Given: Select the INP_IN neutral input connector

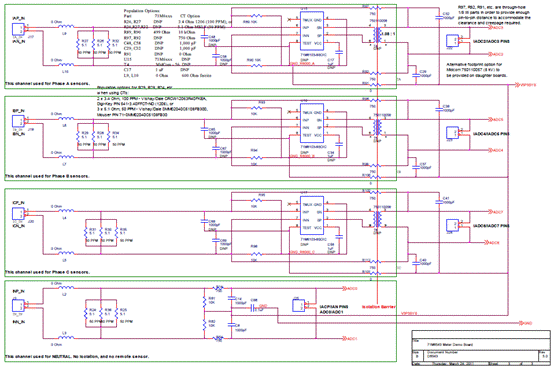Looking at the screenshot, I should (18, 305).
